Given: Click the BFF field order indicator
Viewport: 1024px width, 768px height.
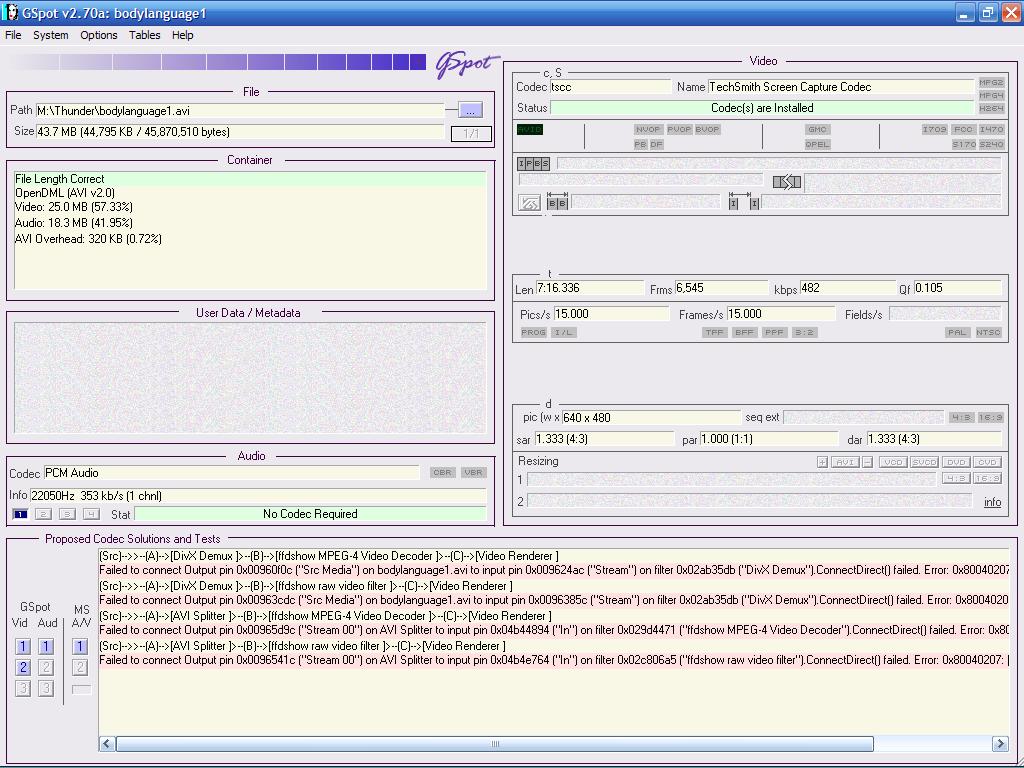Looking at the screenshot, I should 744,332.
